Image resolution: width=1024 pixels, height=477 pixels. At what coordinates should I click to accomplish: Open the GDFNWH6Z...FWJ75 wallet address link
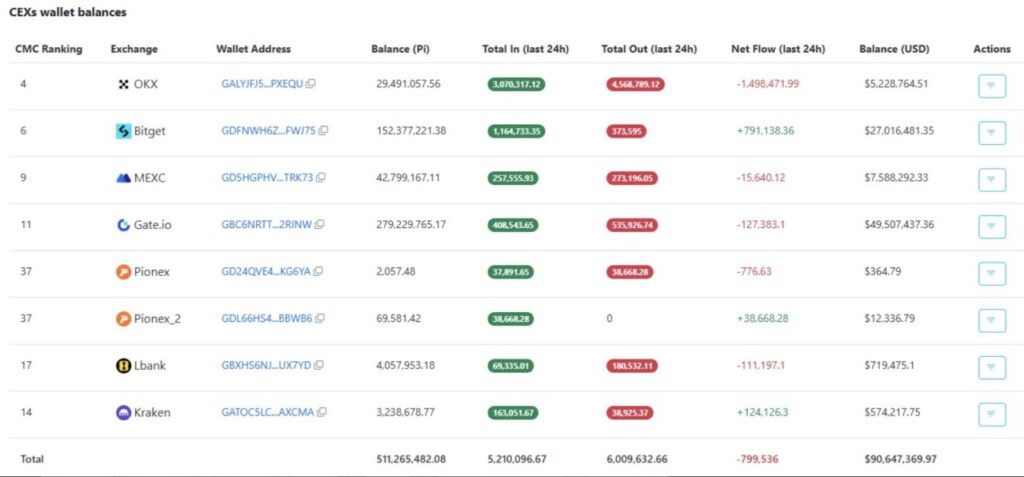tap(267, 131)
